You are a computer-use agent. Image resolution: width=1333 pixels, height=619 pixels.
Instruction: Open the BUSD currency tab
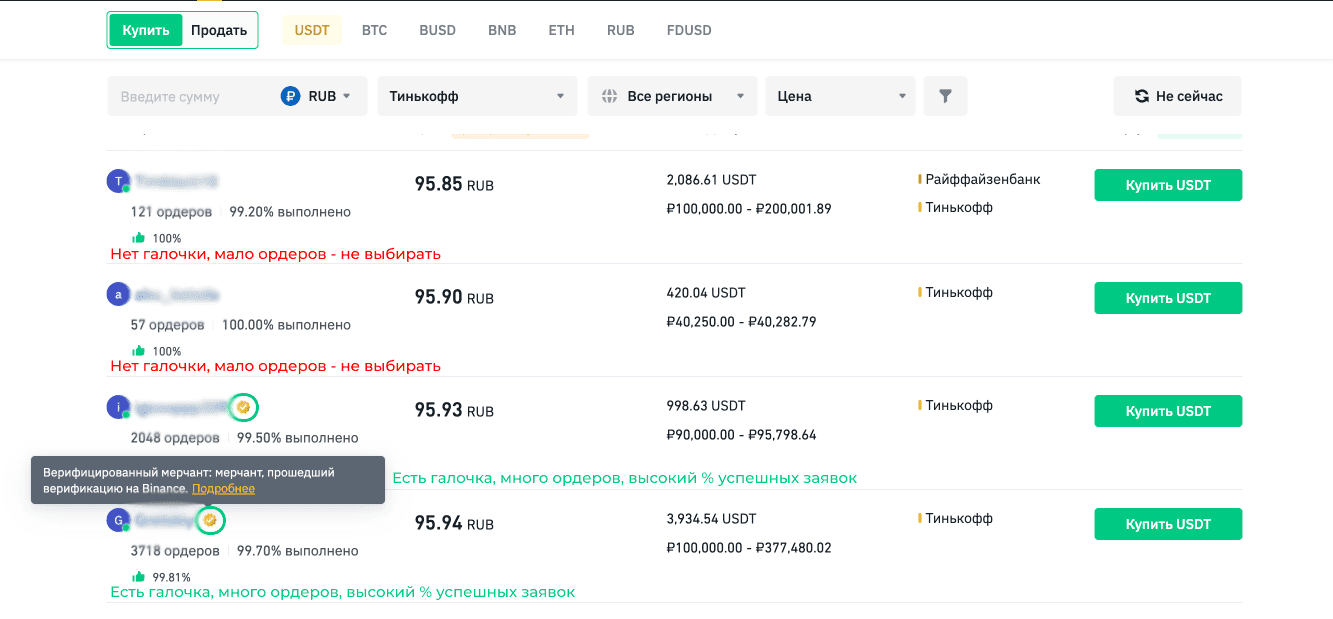(437, 30)
